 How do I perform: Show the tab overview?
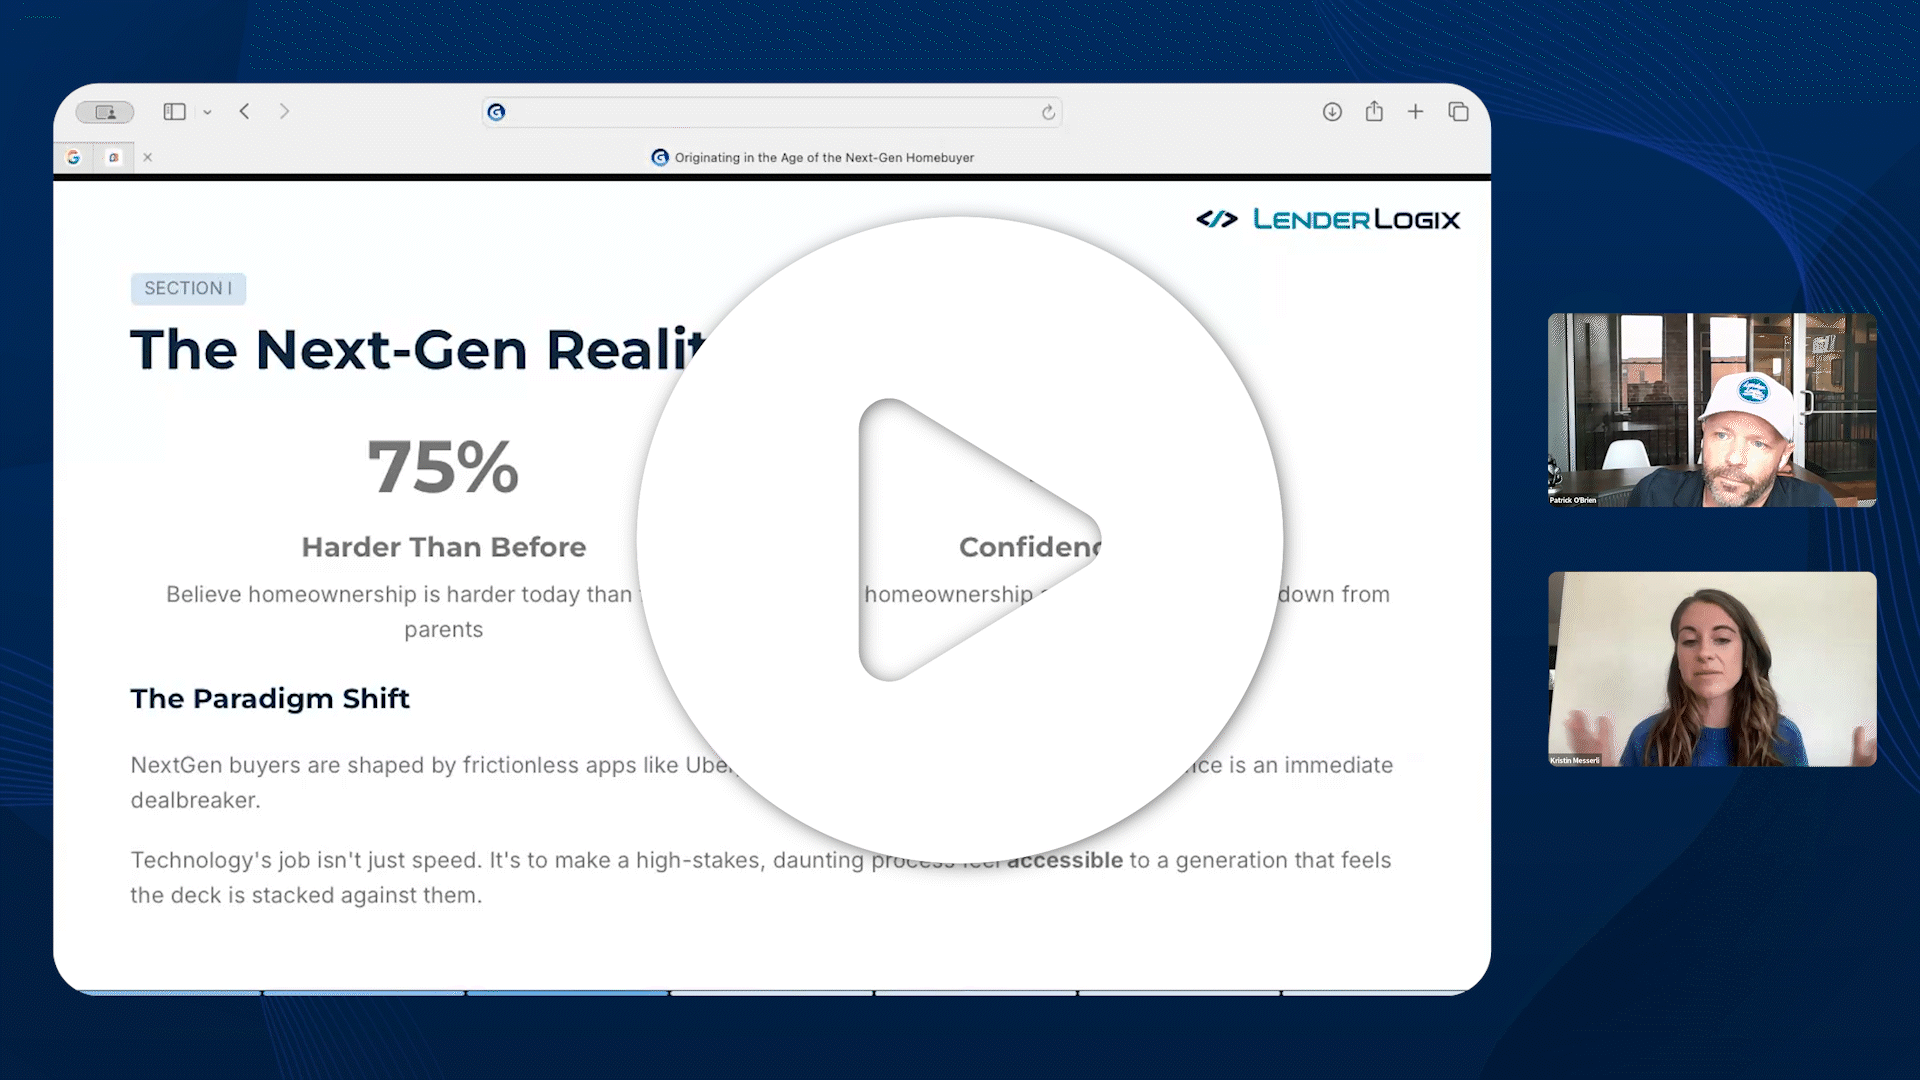pos(1458,112)
